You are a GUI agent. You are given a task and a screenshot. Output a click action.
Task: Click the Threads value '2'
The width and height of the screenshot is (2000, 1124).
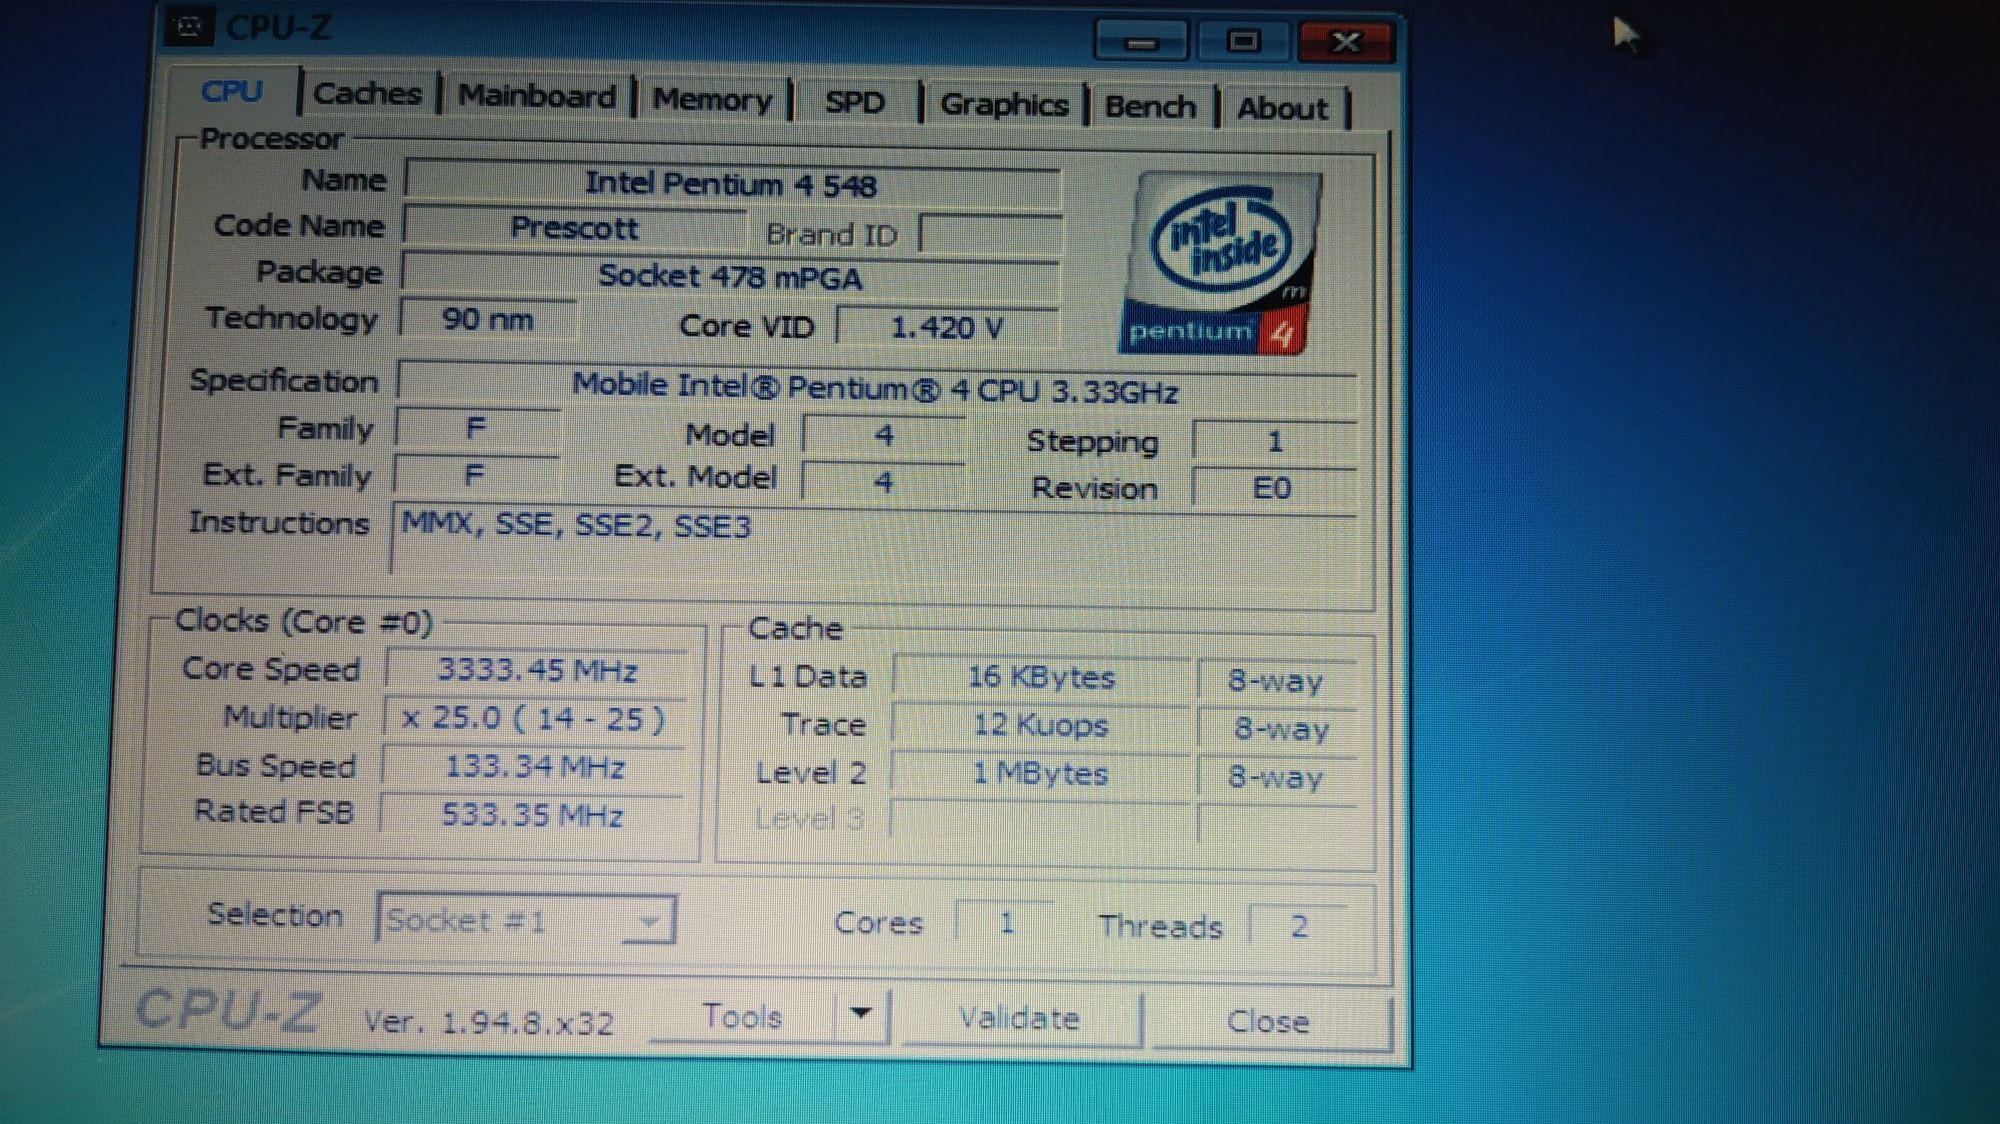click(1298, 926)
